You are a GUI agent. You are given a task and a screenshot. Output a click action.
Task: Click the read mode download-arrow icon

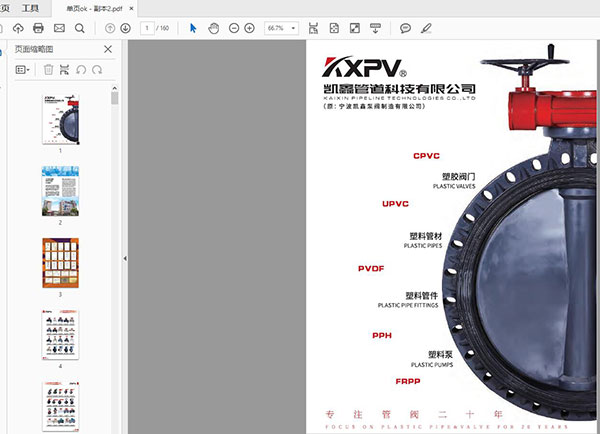coord(375,28)
